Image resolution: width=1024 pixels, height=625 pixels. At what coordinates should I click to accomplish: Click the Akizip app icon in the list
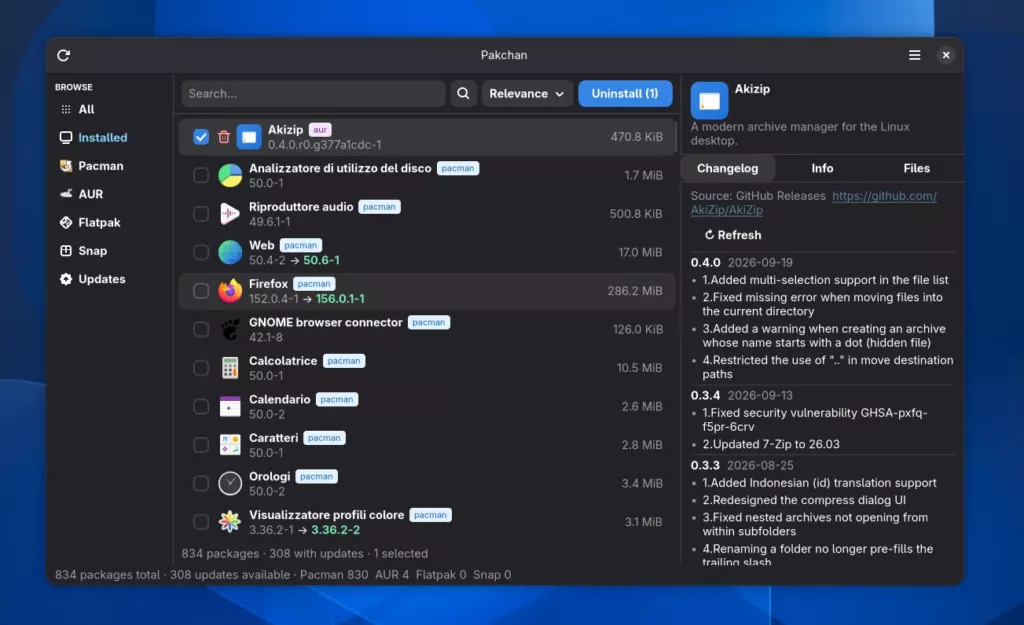[x=249, y=137]
